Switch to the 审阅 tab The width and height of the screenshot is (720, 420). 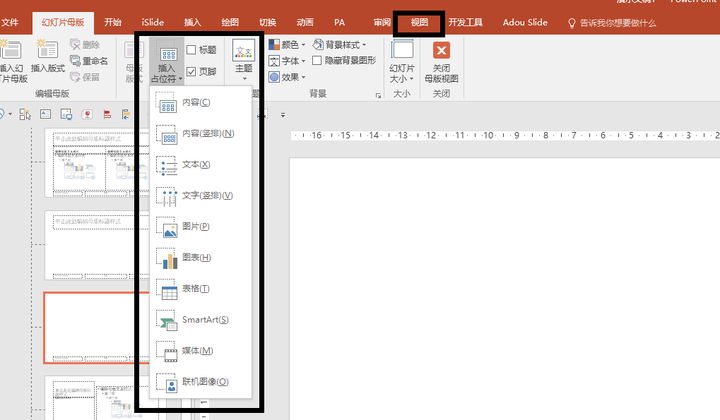[382, 22]
